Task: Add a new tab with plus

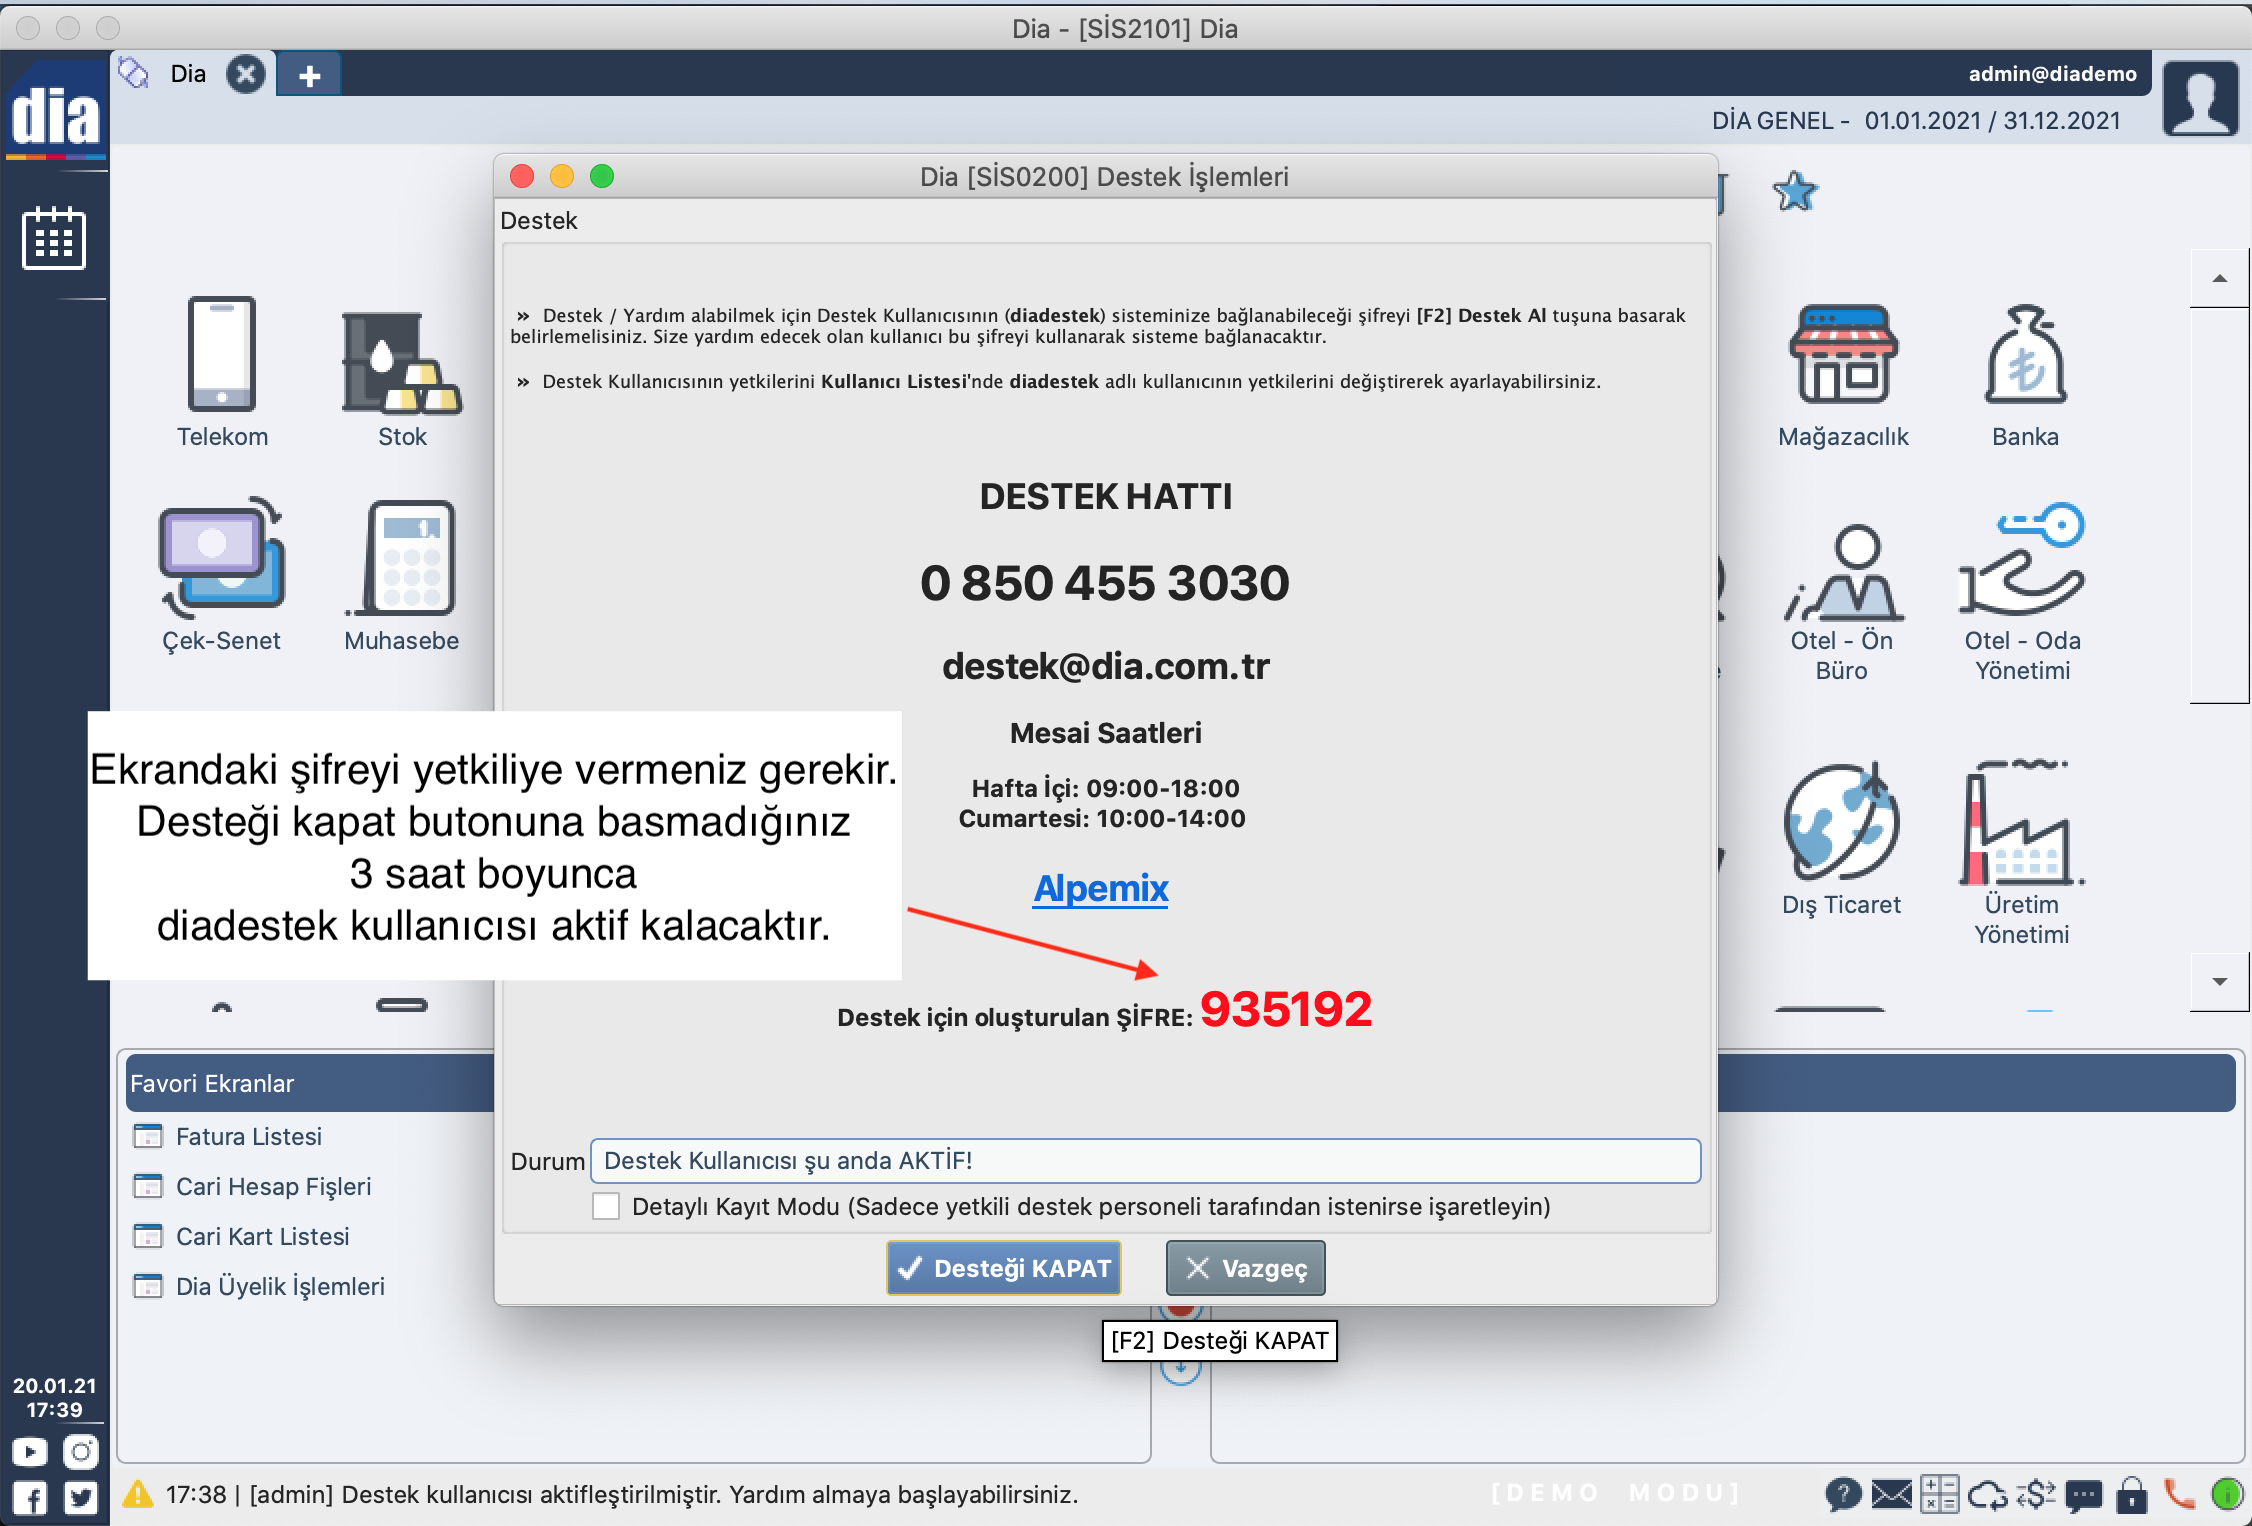Action: click(x=309, y=75)
